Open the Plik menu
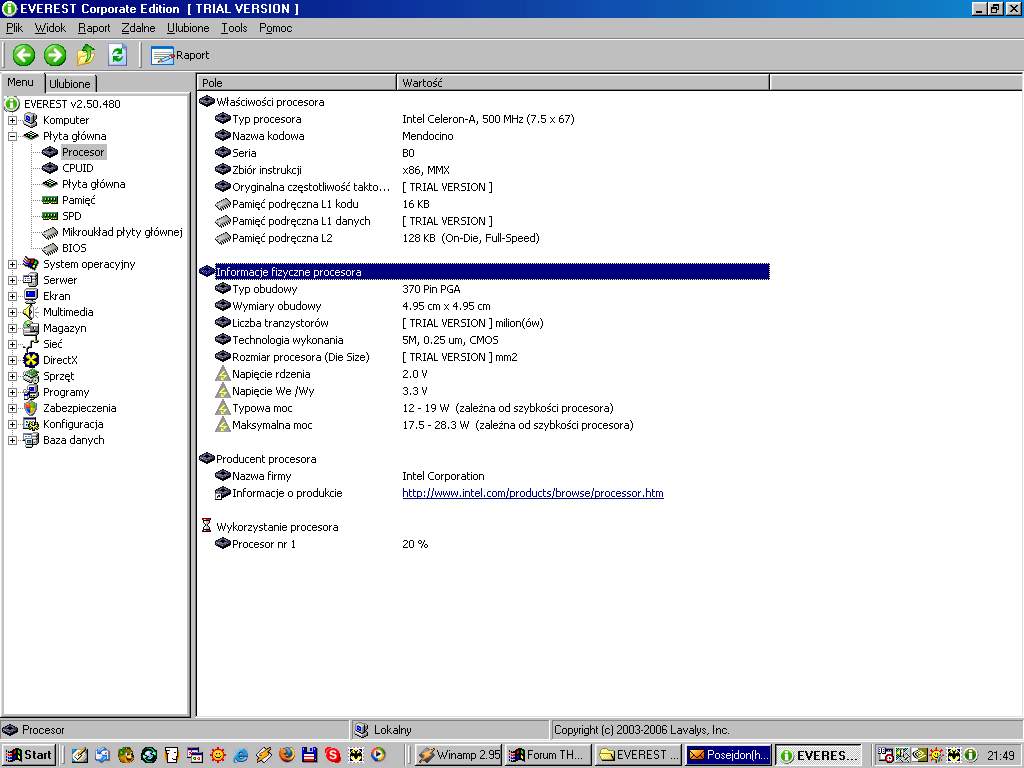 tap(14, 28)
